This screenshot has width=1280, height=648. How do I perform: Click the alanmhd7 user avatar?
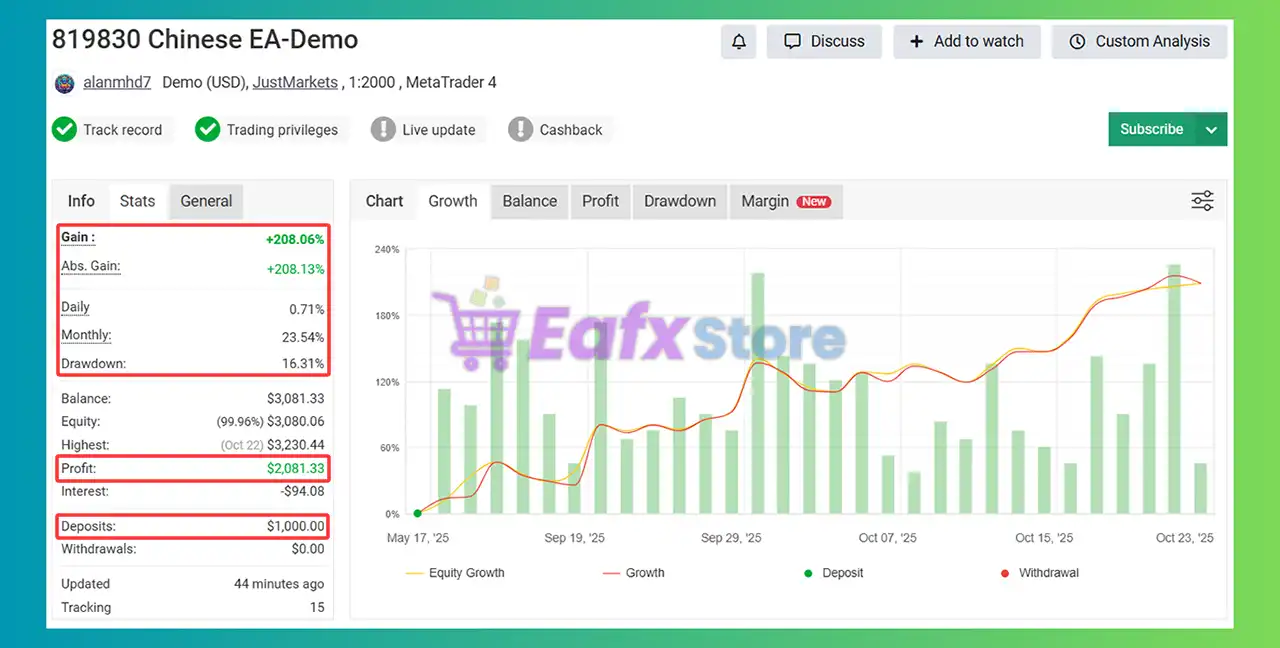click(65, 83)
